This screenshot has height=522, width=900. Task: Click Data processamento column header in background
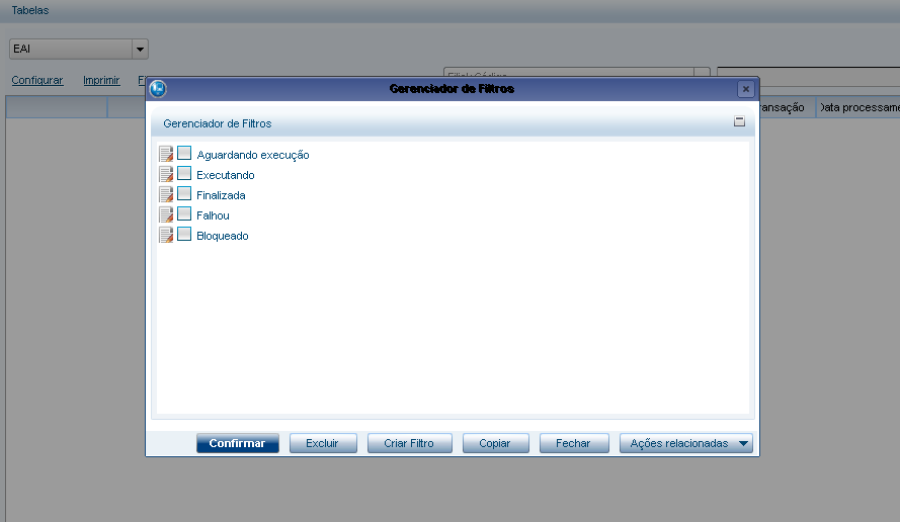858,107
